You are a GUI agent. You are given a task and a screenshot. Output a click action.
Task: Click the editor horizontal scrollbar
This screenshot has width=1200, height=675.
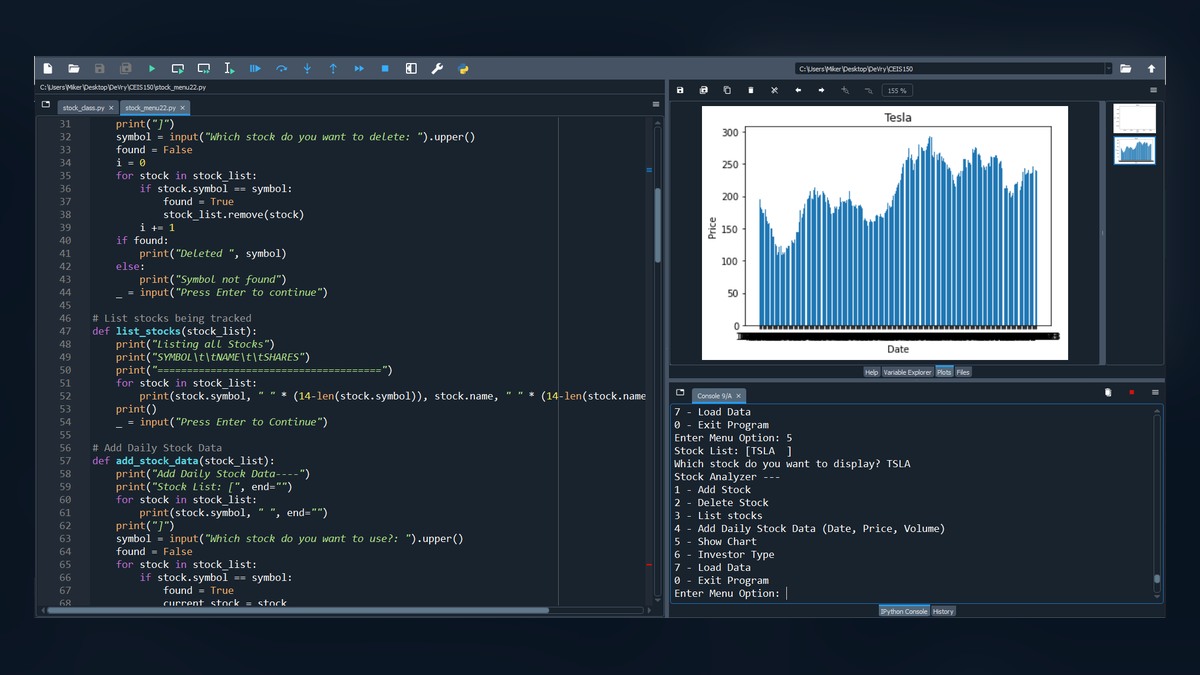pos(298,609)
